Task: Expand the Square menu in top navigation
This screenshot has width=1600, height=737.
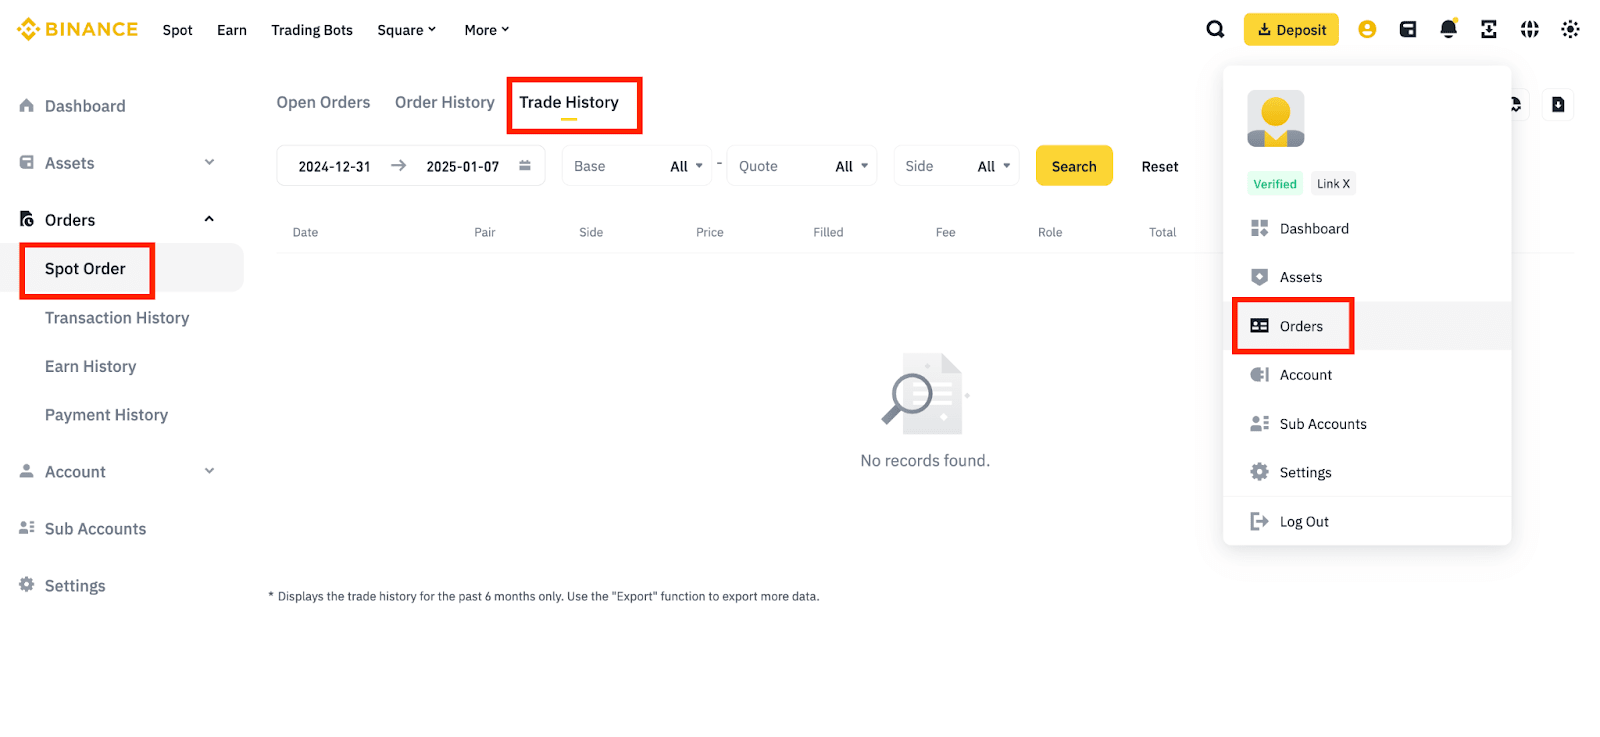Action: 406,30
